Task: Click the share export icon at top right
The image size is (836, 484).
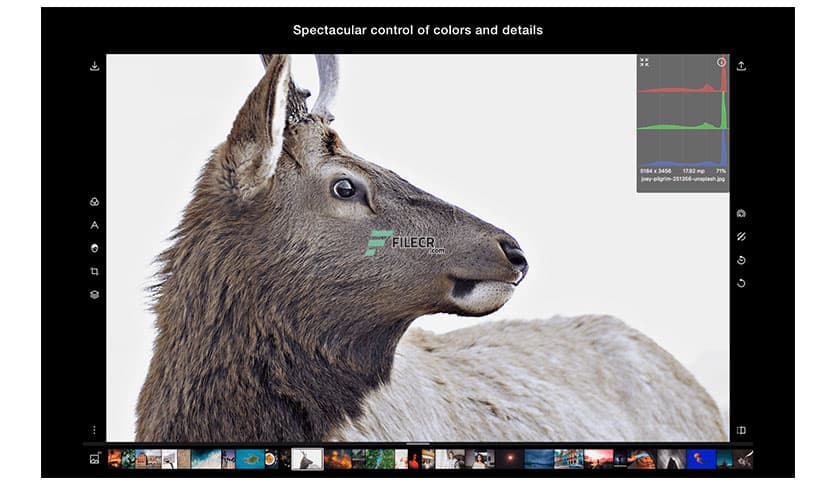Action: [741, 66]
